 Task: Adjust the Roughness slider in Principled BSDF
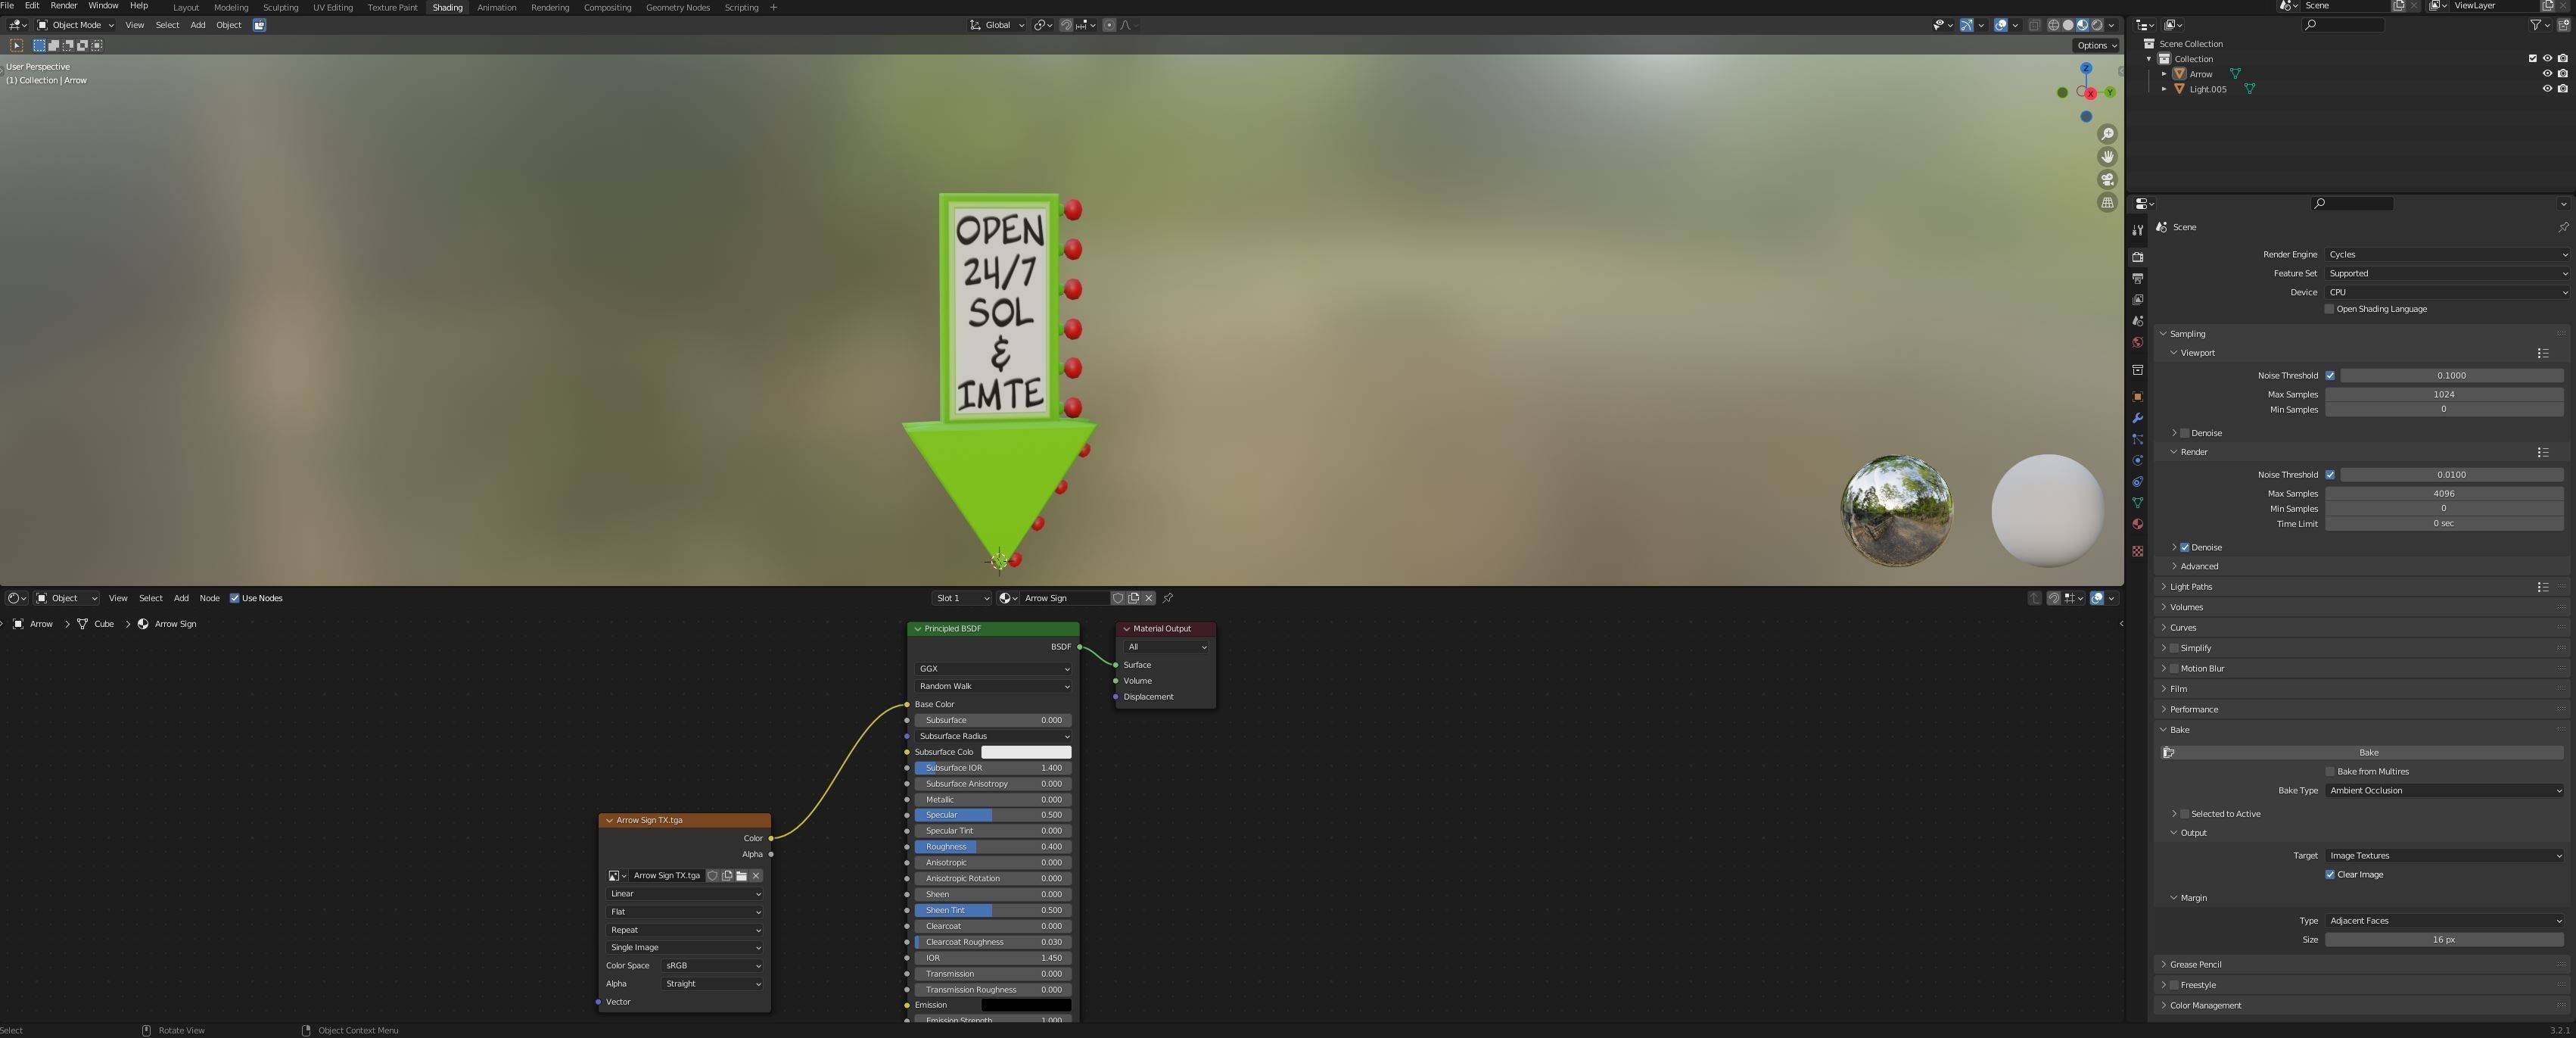point(992,847)
